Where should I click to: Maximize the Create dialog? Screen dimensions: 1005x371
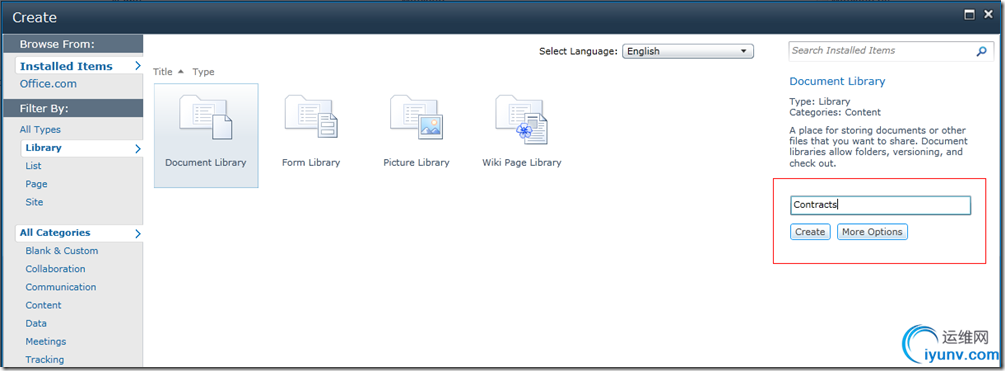pyautogui.click(x=970, y=15)
